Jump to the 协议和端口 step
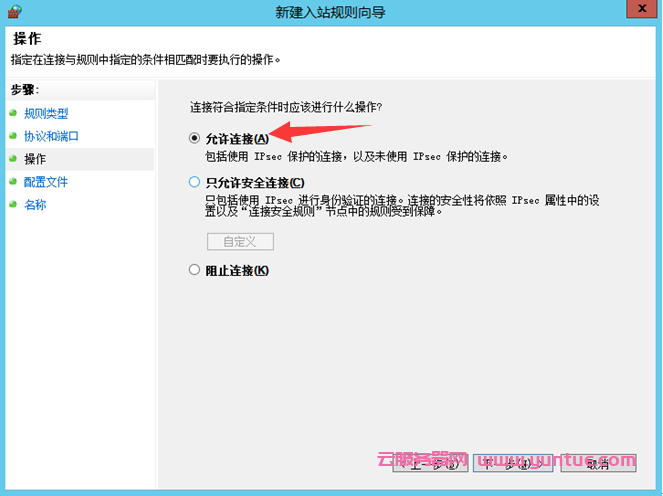The image size is (663, 496). coord(51,136)
